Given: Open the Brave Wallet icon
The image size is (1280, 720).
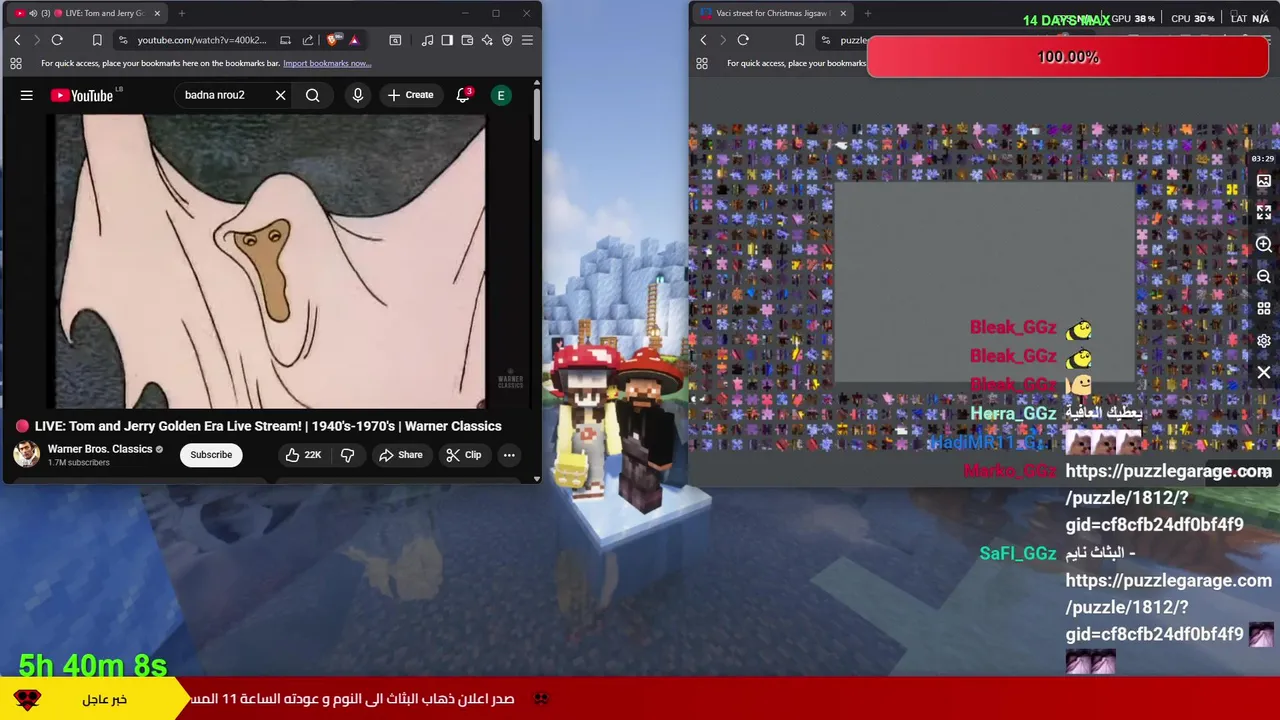Looking at the screenshot, I should [467, 40].
